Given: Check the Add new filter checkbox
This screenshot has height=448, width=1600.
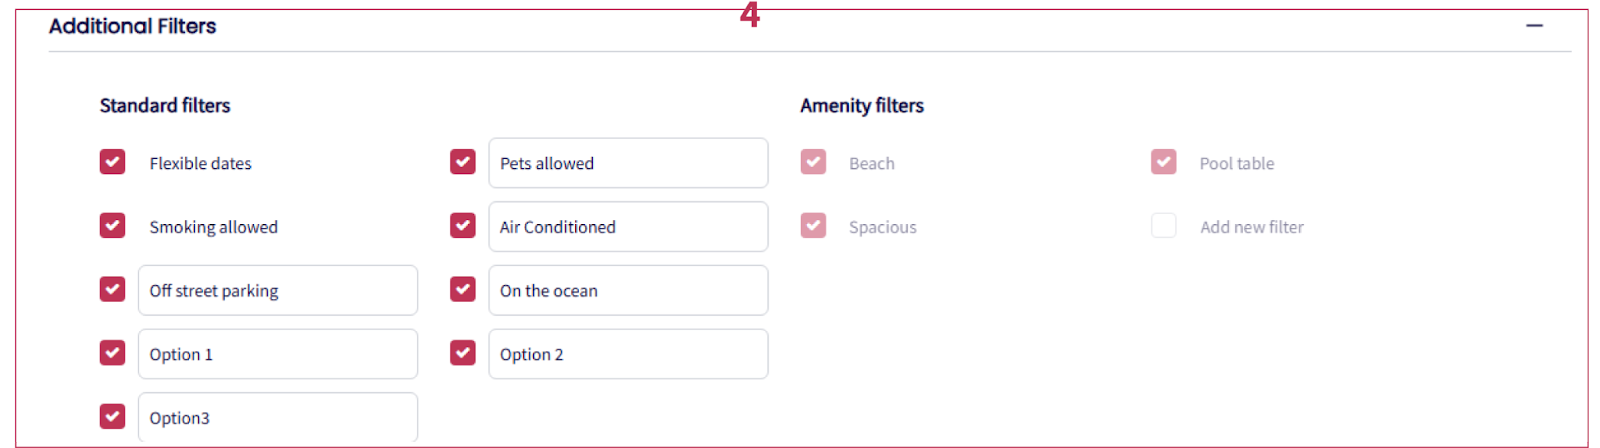Looking at the screenshot, I should point(1164,226).
